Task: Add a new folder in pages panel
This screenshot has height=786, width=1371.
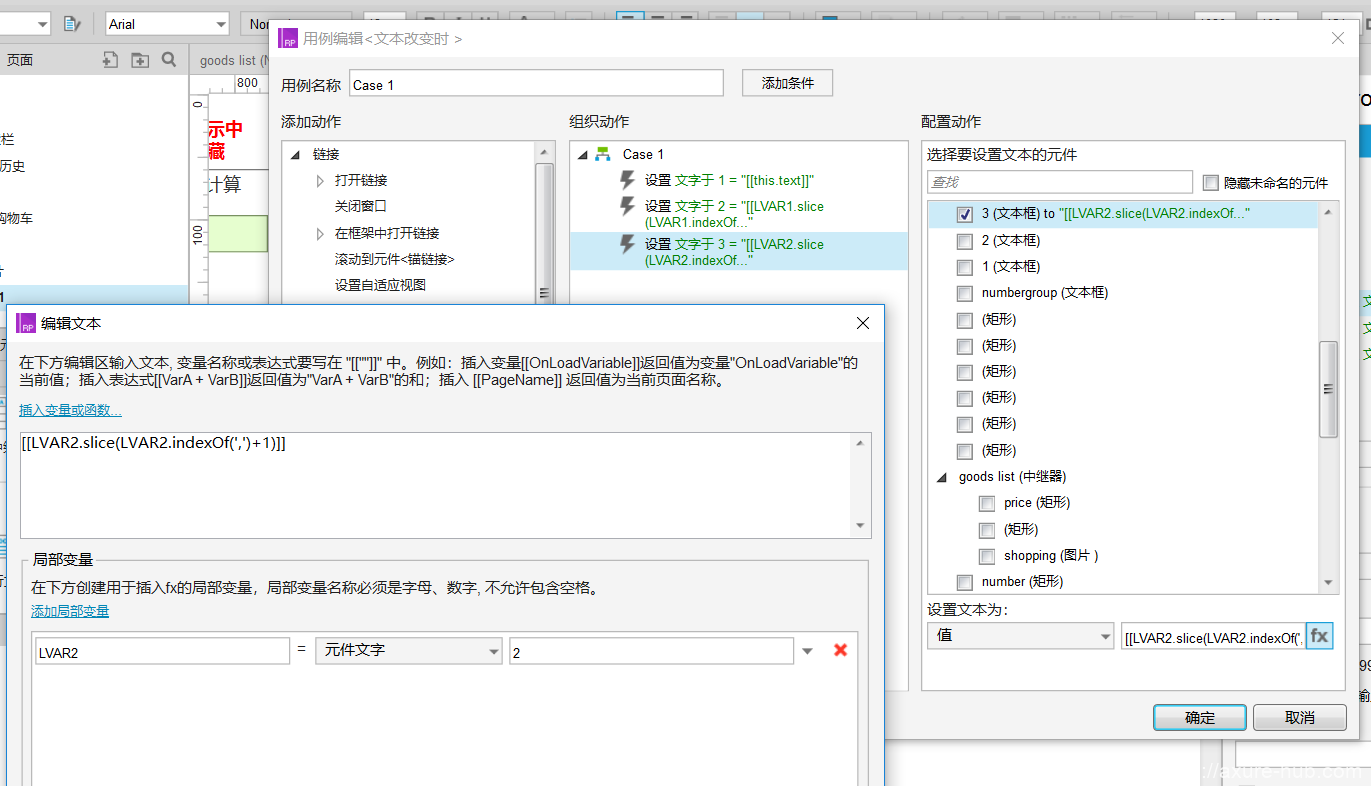Action: point(140,60)
